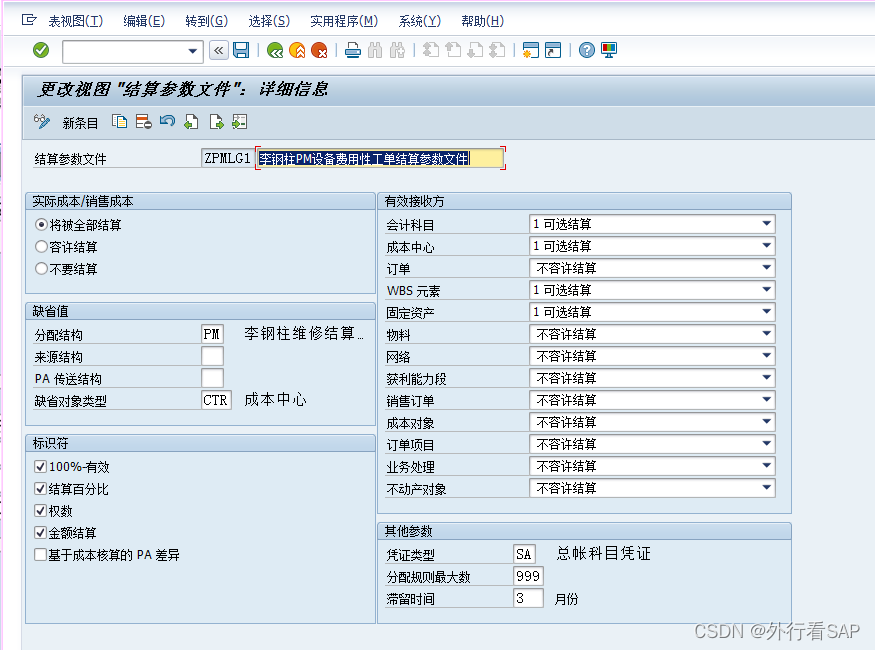Screen dimensions: 875x650
Task: Click the red Cancel icon
Action: click(319, 51)
